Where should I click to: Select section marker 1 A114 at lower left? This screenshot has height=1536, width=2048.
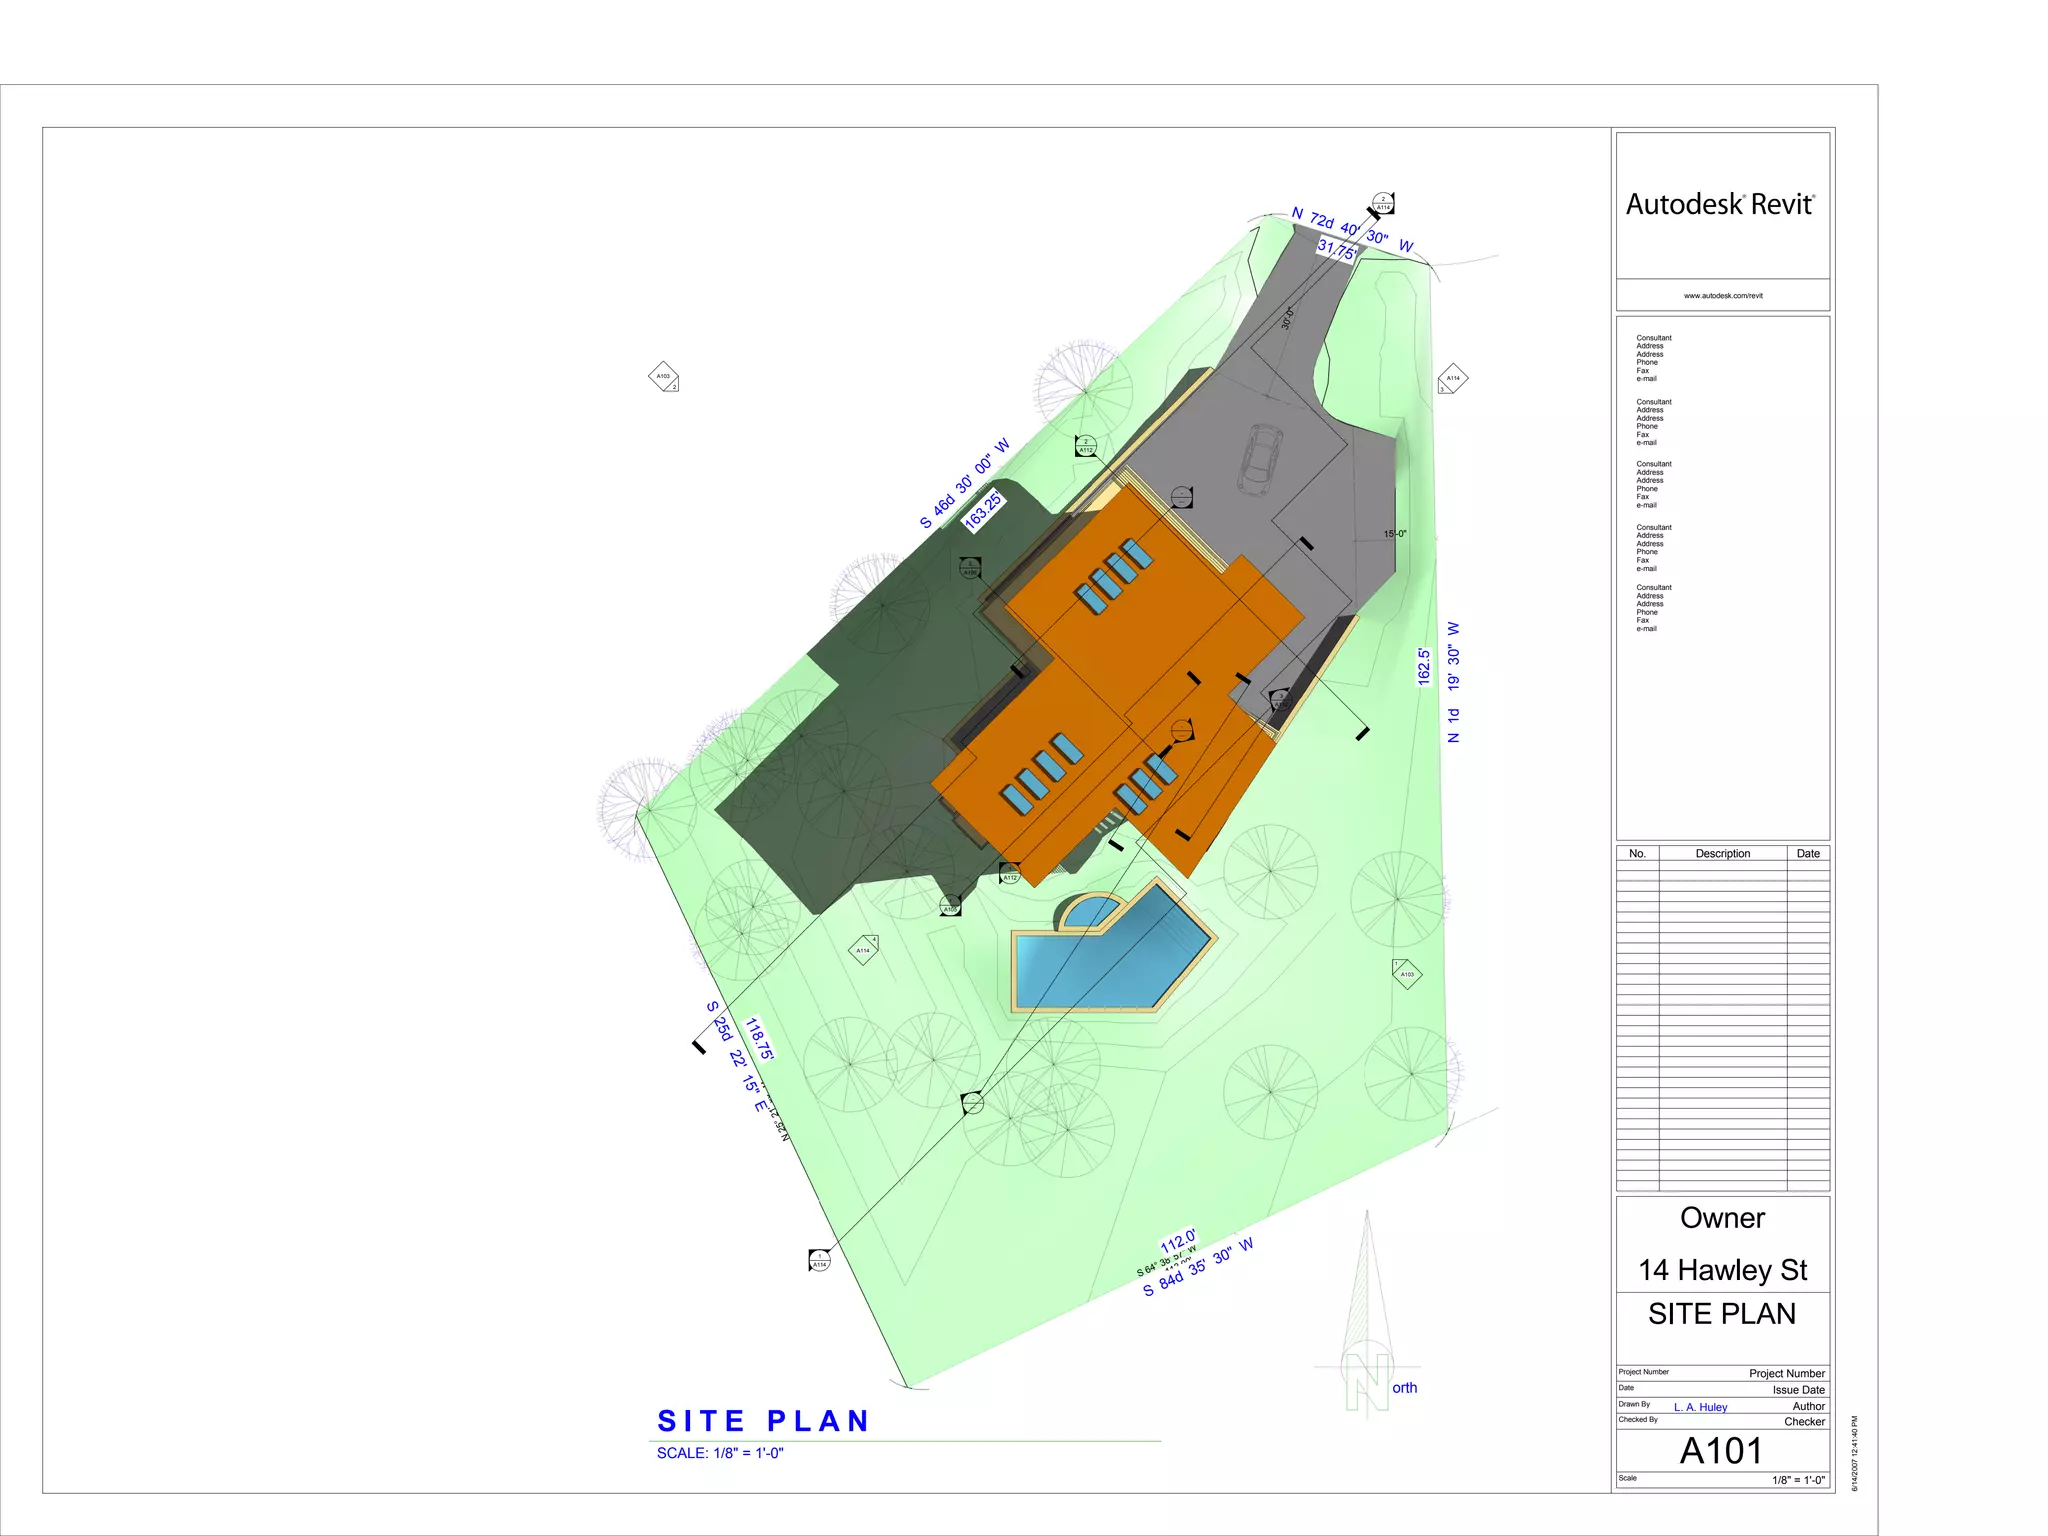click(819, 1261)
